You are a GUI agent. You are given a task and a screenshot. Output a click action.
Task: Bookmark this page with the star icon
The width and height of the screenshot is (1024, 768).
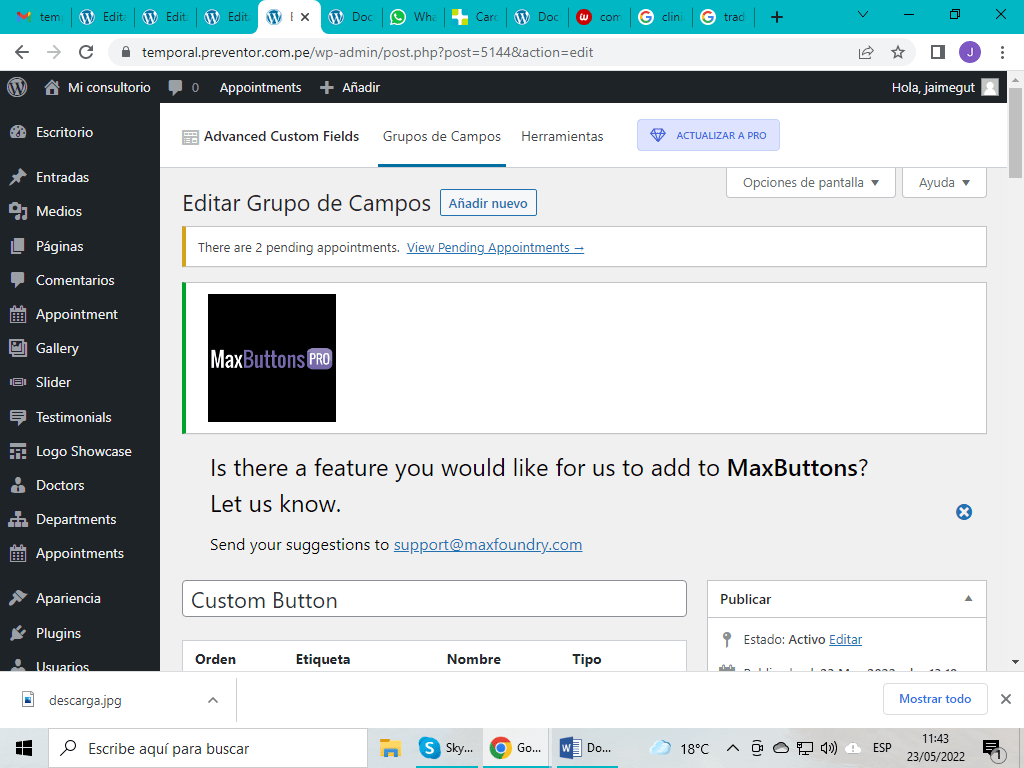[x=898, y=52]
